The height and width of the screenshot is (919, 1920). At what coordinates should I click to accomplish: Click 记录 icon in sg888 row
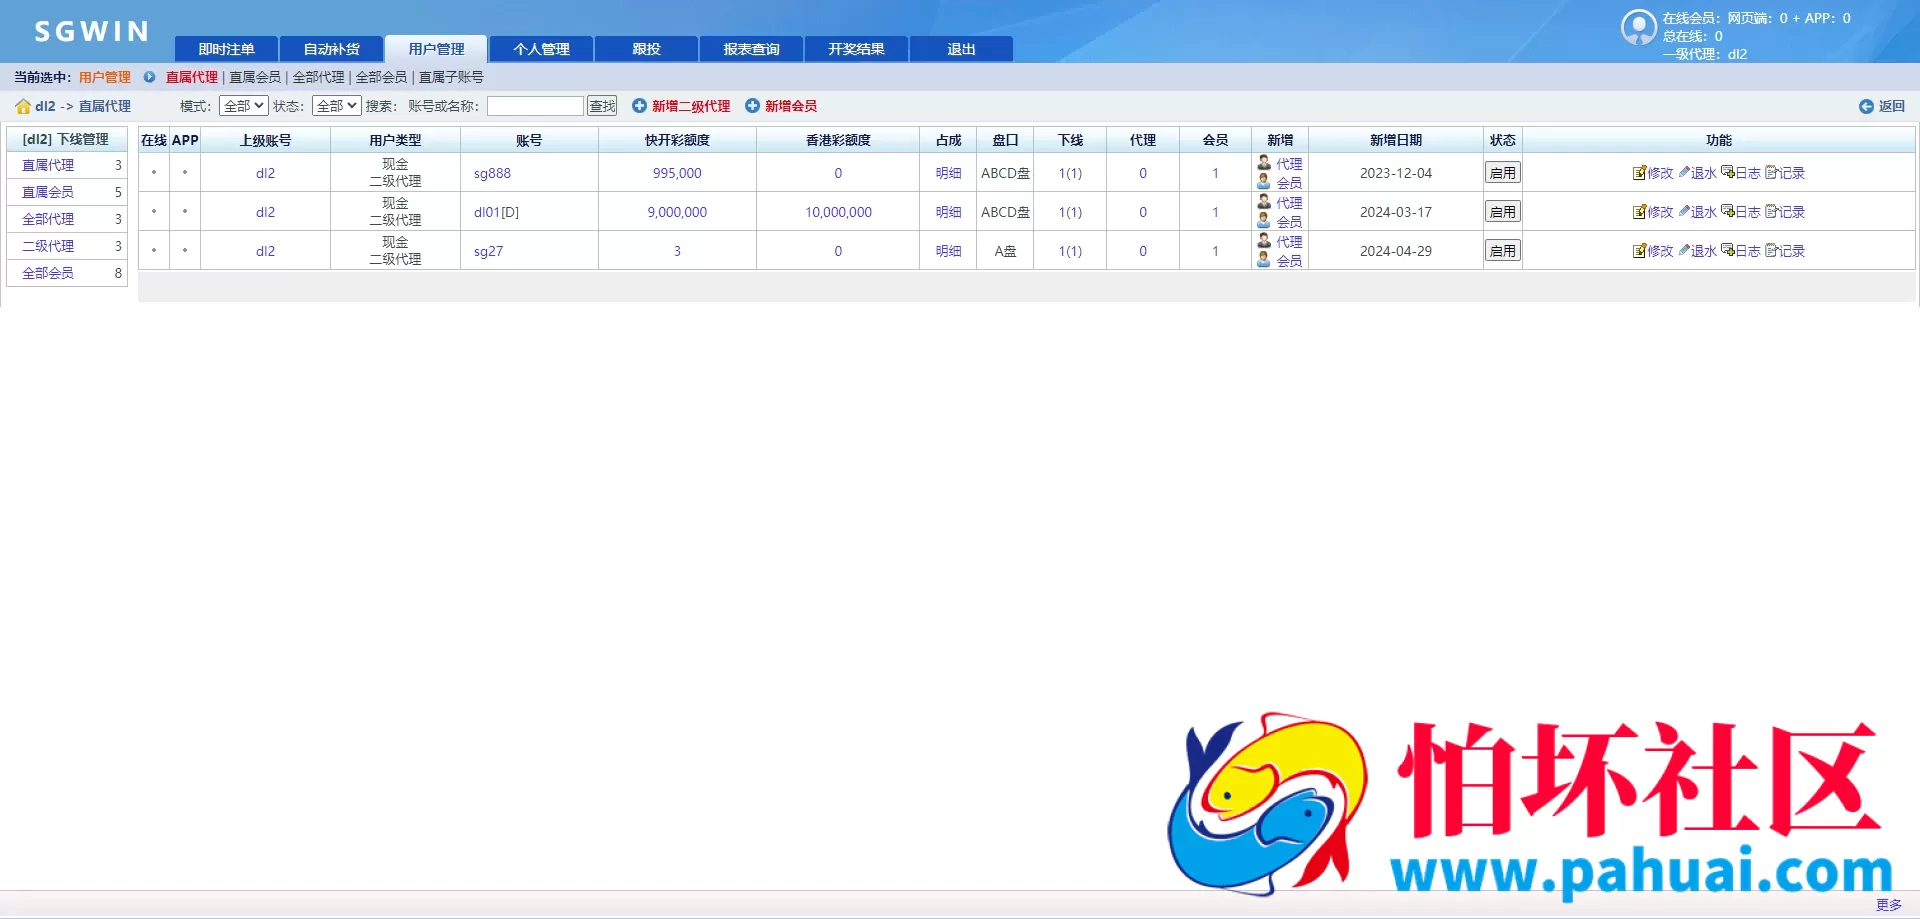coord(1771,173)
